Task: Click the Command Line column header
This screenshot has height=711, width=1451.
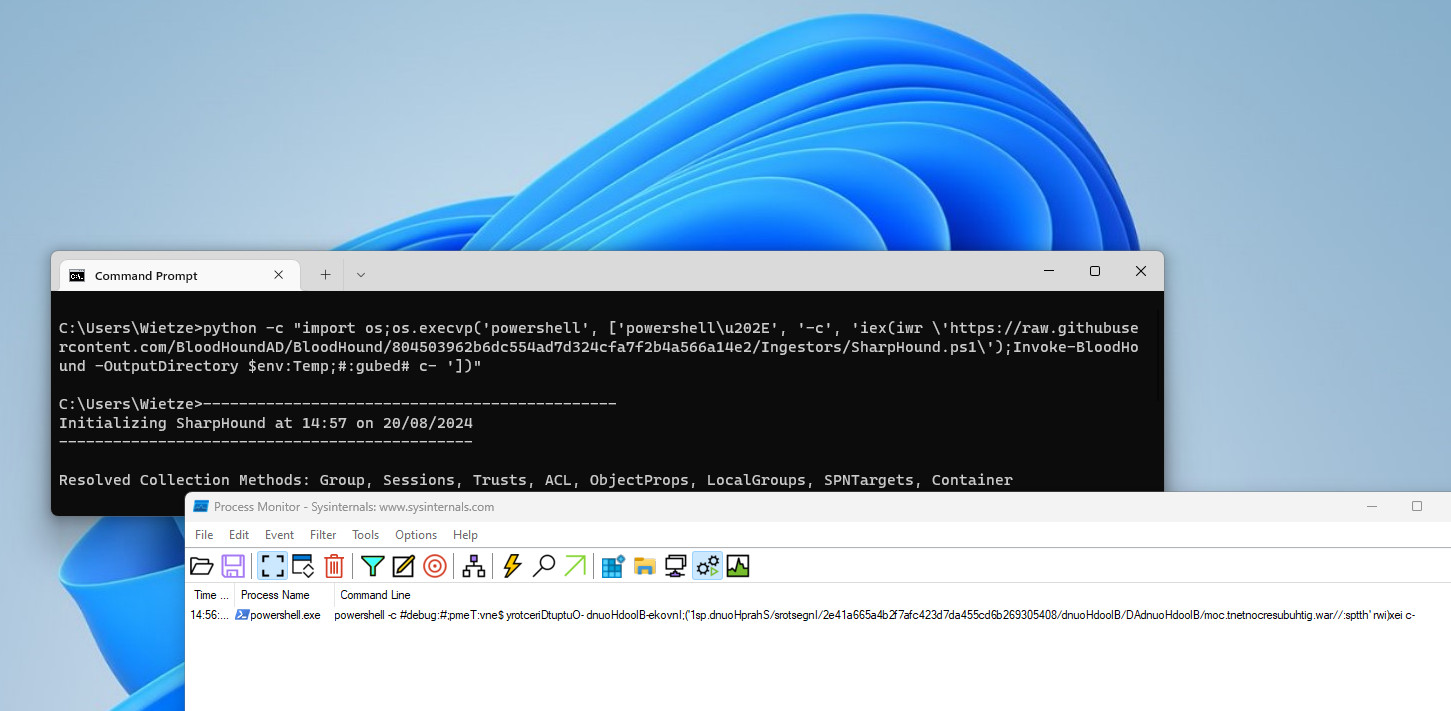Action: tap(375, 595)
